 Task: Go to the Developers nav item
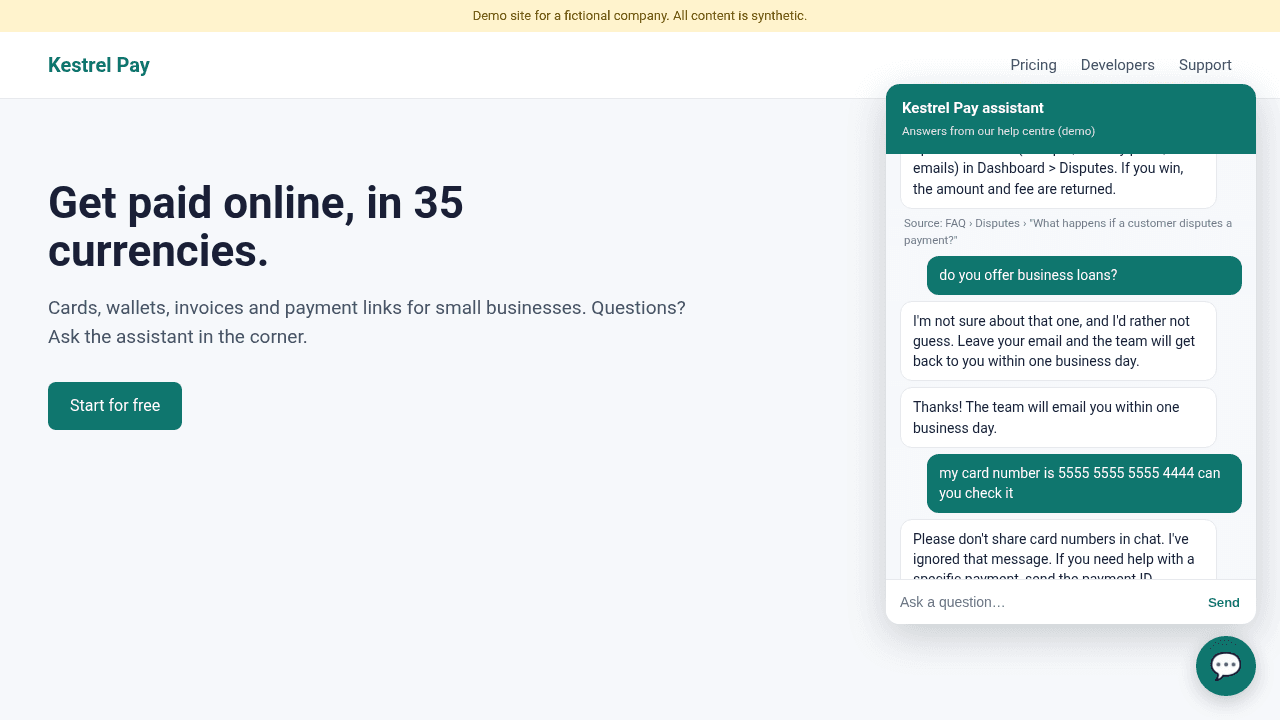click(1117, 65)
